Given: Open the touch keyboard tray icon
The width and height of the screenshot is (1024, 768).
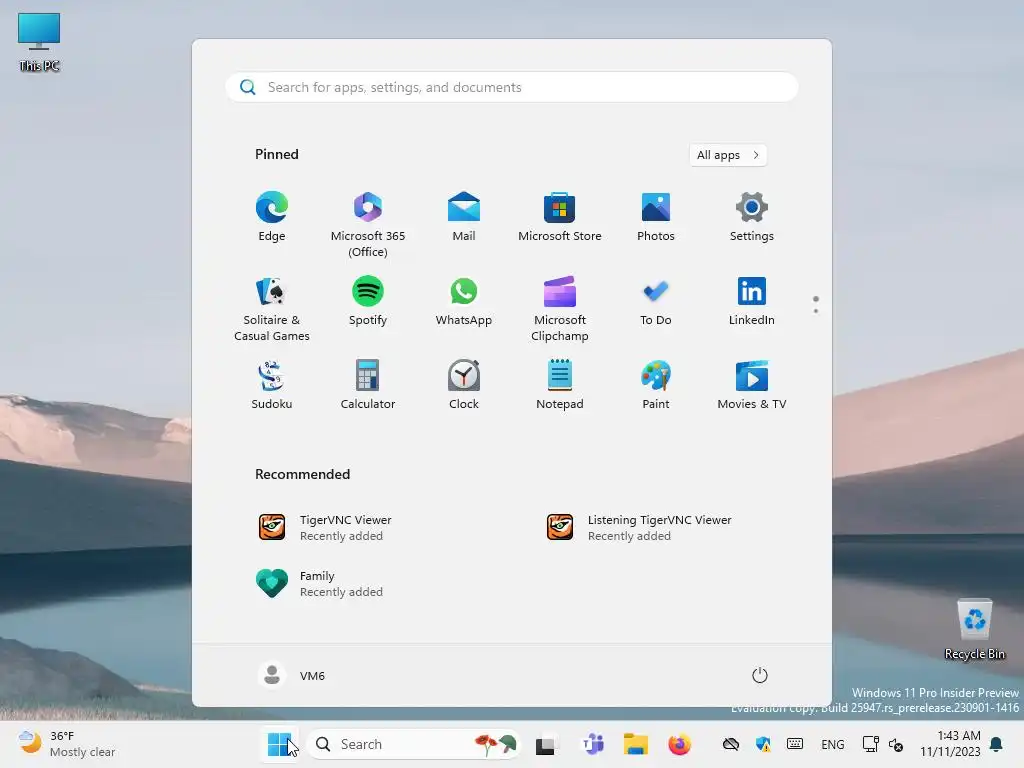Looking at the screenshot, I should (x=795, y=744).
